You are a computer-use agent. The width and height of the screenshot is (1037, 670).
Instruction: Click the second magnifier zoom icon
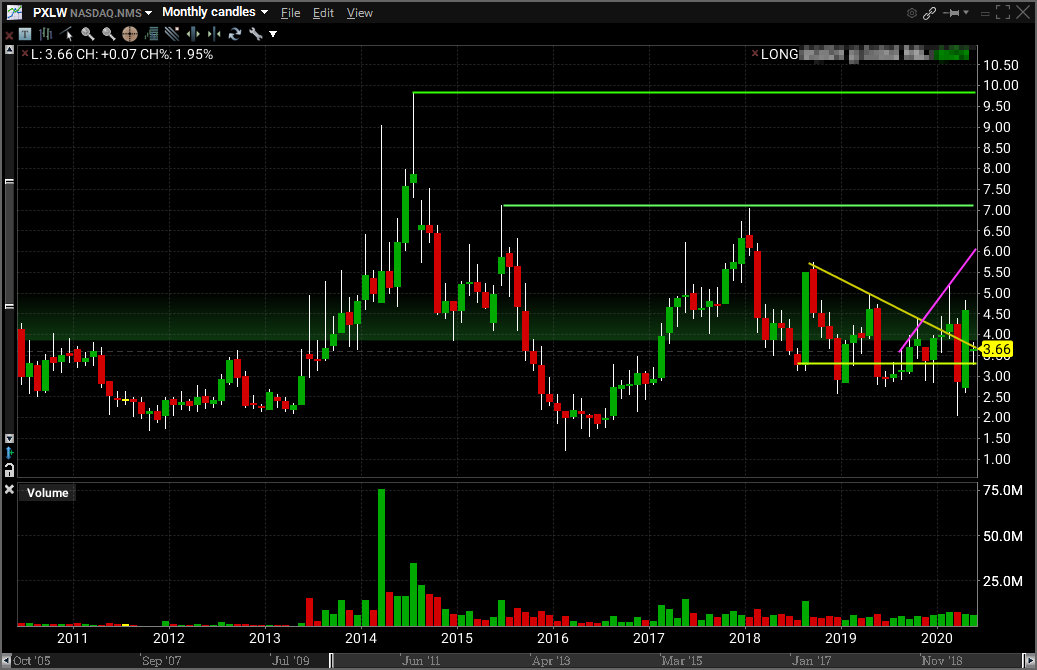tap(108, 34)
